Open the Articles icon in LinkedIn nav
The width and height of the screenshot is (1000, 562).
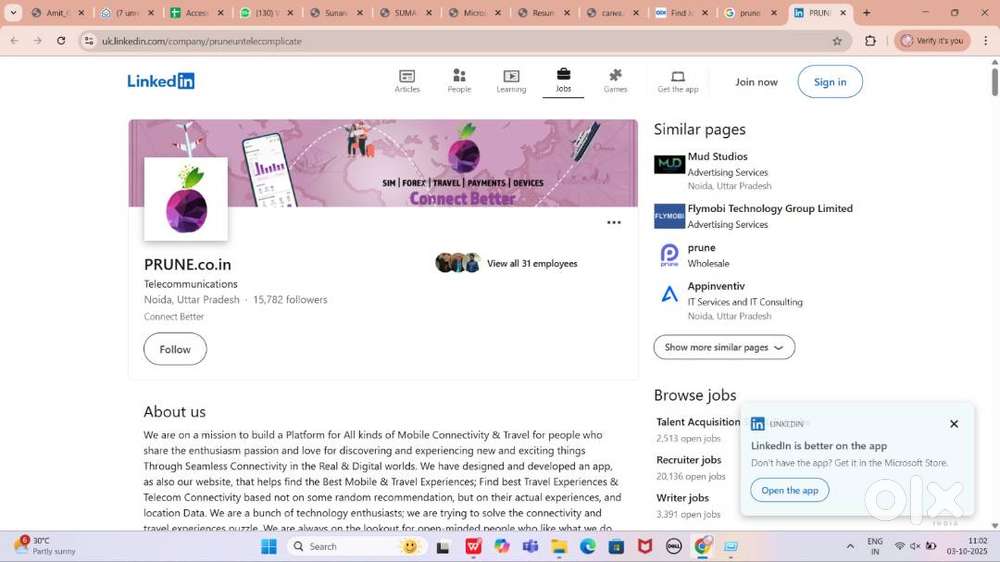(x=407, y=76)
